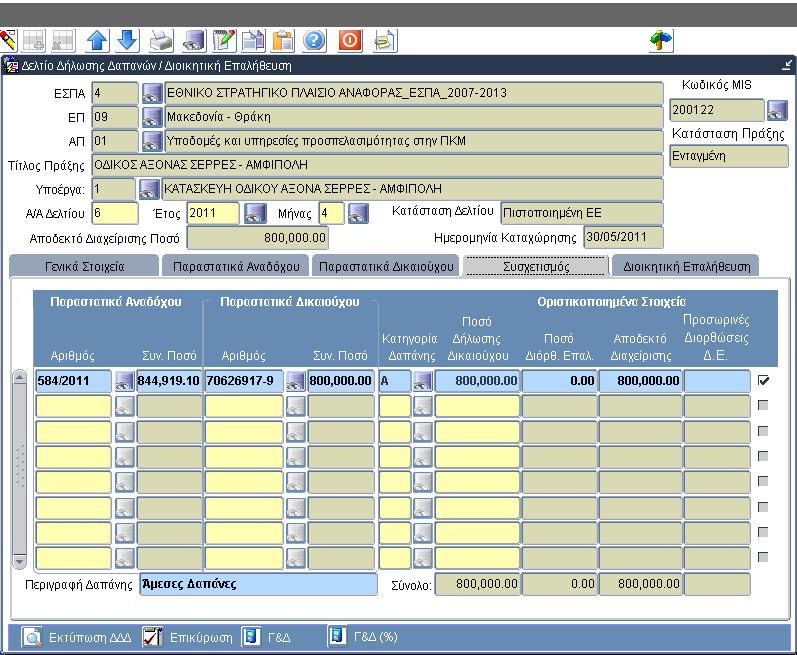
Task: Click the signpost navigation icon
Action: pyautogui.click(x=661, y=41)
